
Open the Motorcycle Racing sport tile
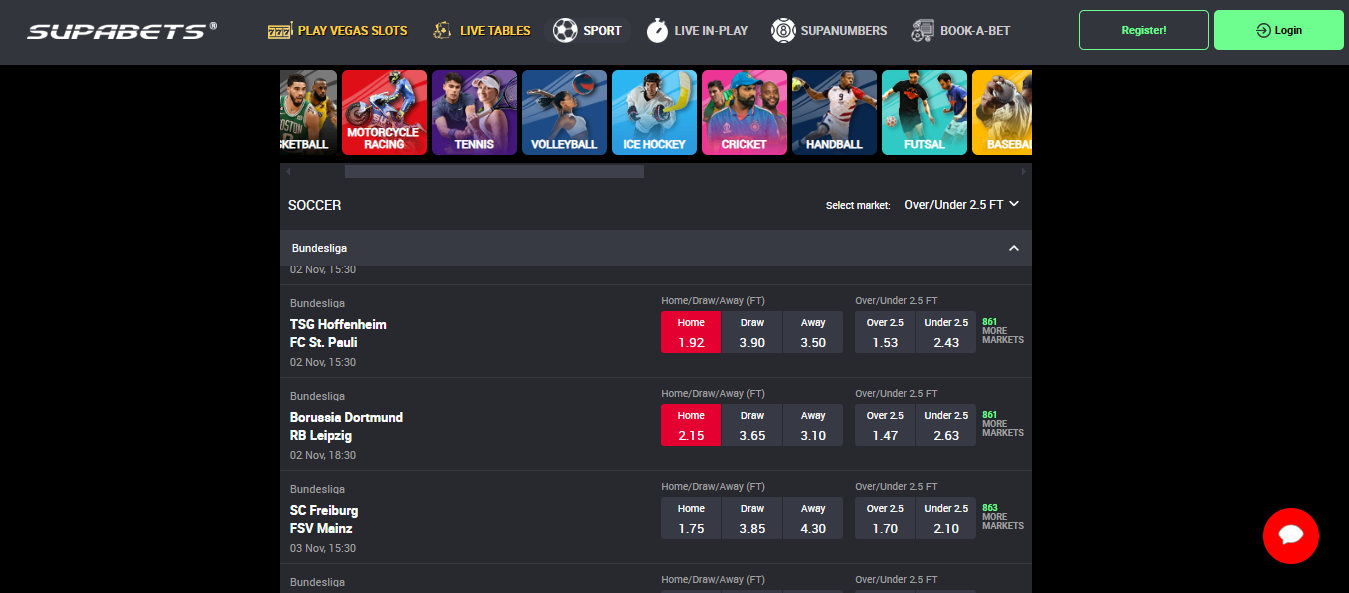(x=384, y=112)
